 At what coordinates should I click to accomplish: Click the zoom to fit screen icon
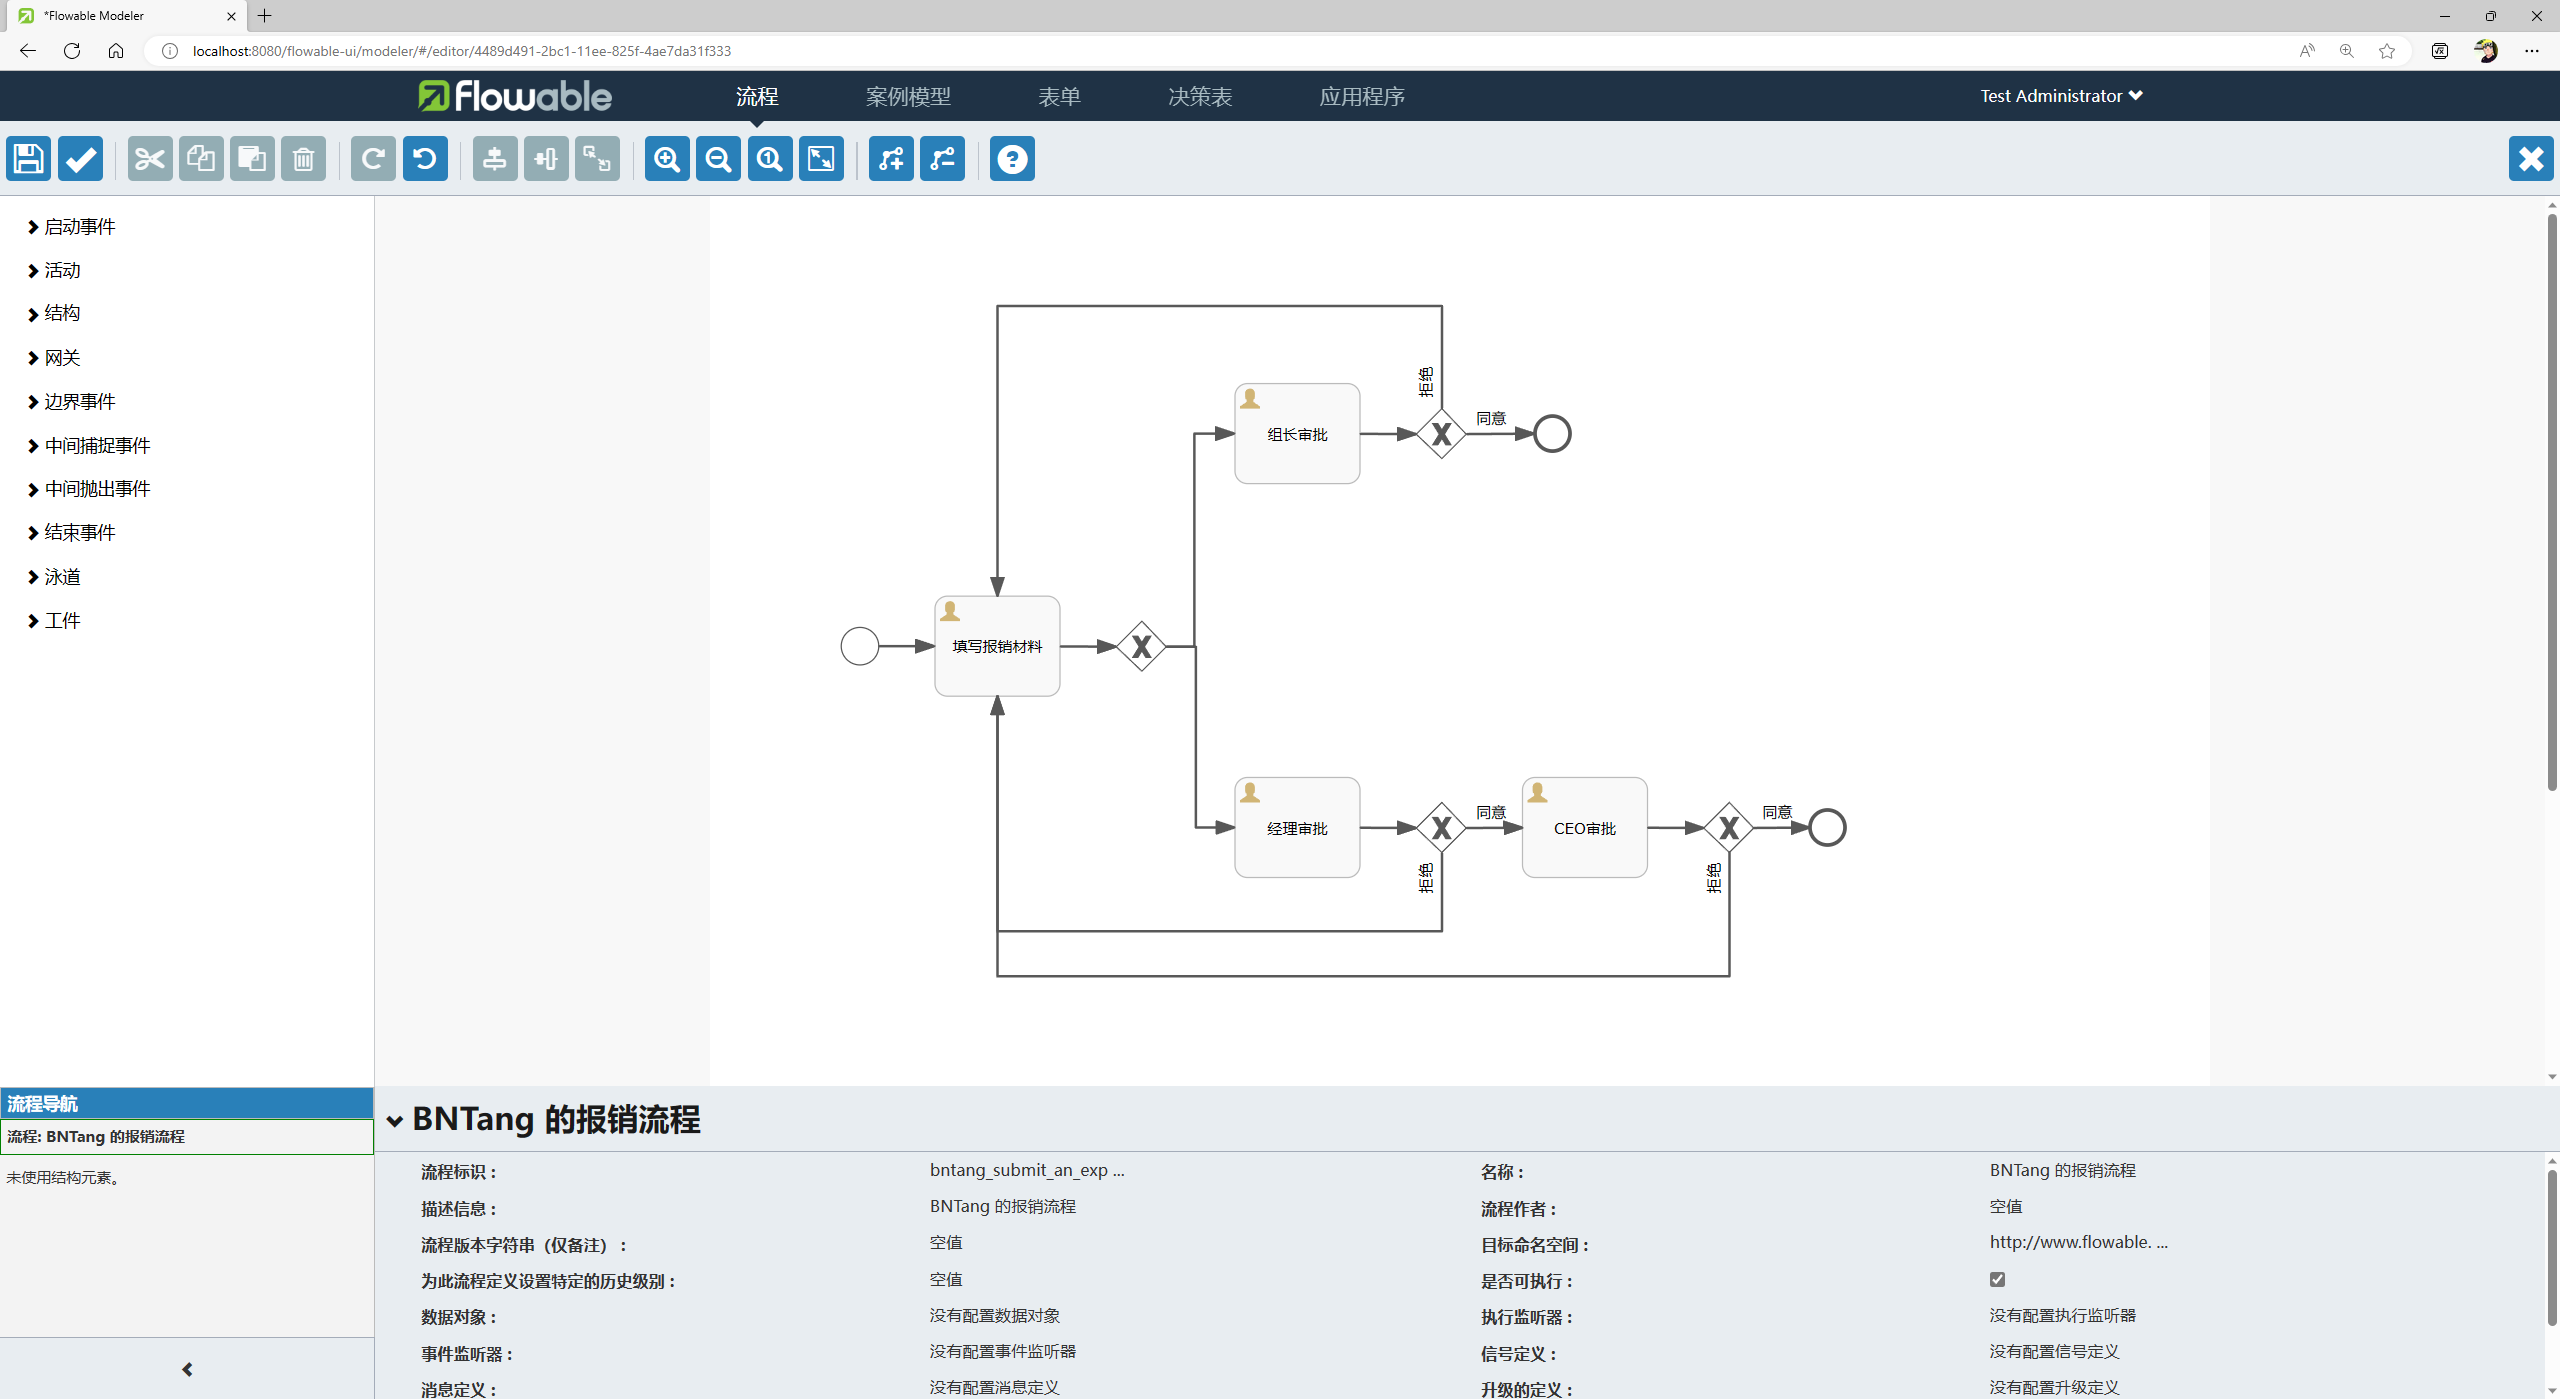(821, 159)
